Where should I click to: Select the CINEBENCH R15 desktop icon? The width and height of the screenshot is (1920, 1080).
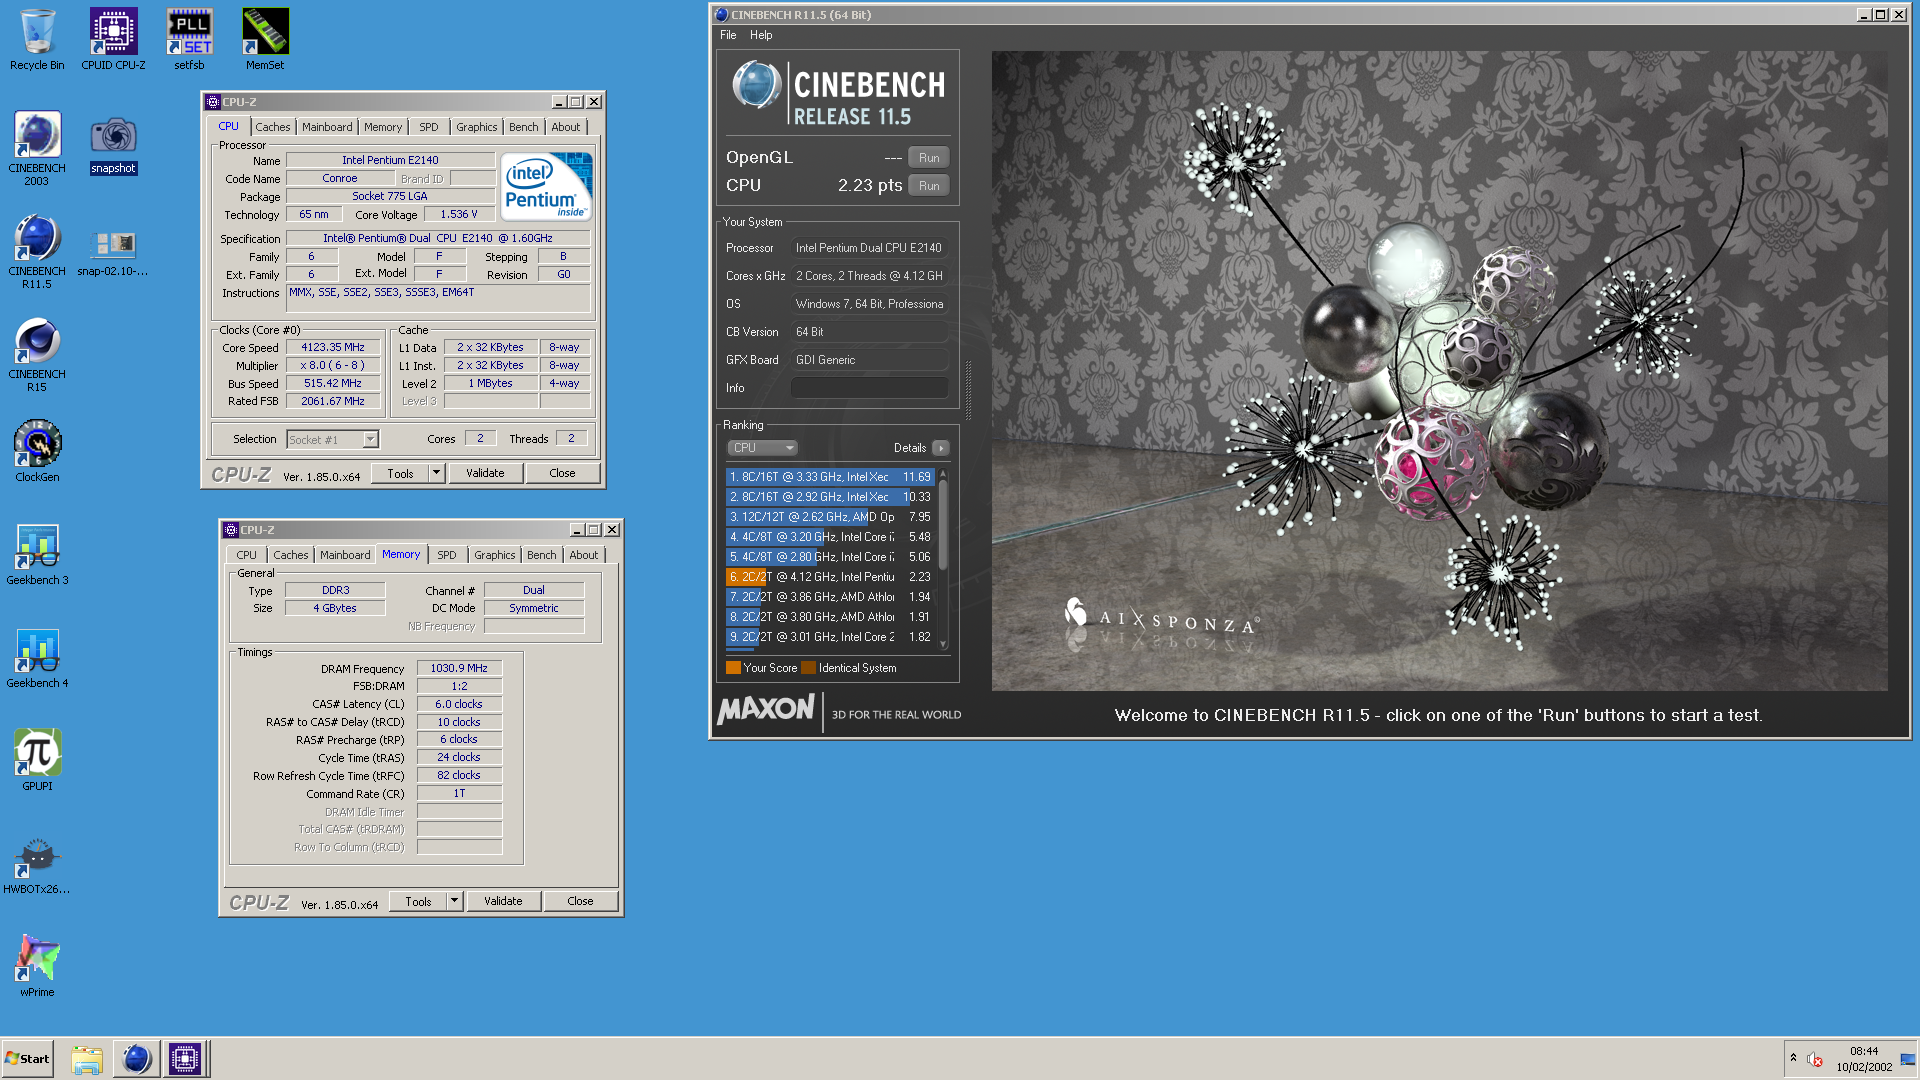[37, 354]
